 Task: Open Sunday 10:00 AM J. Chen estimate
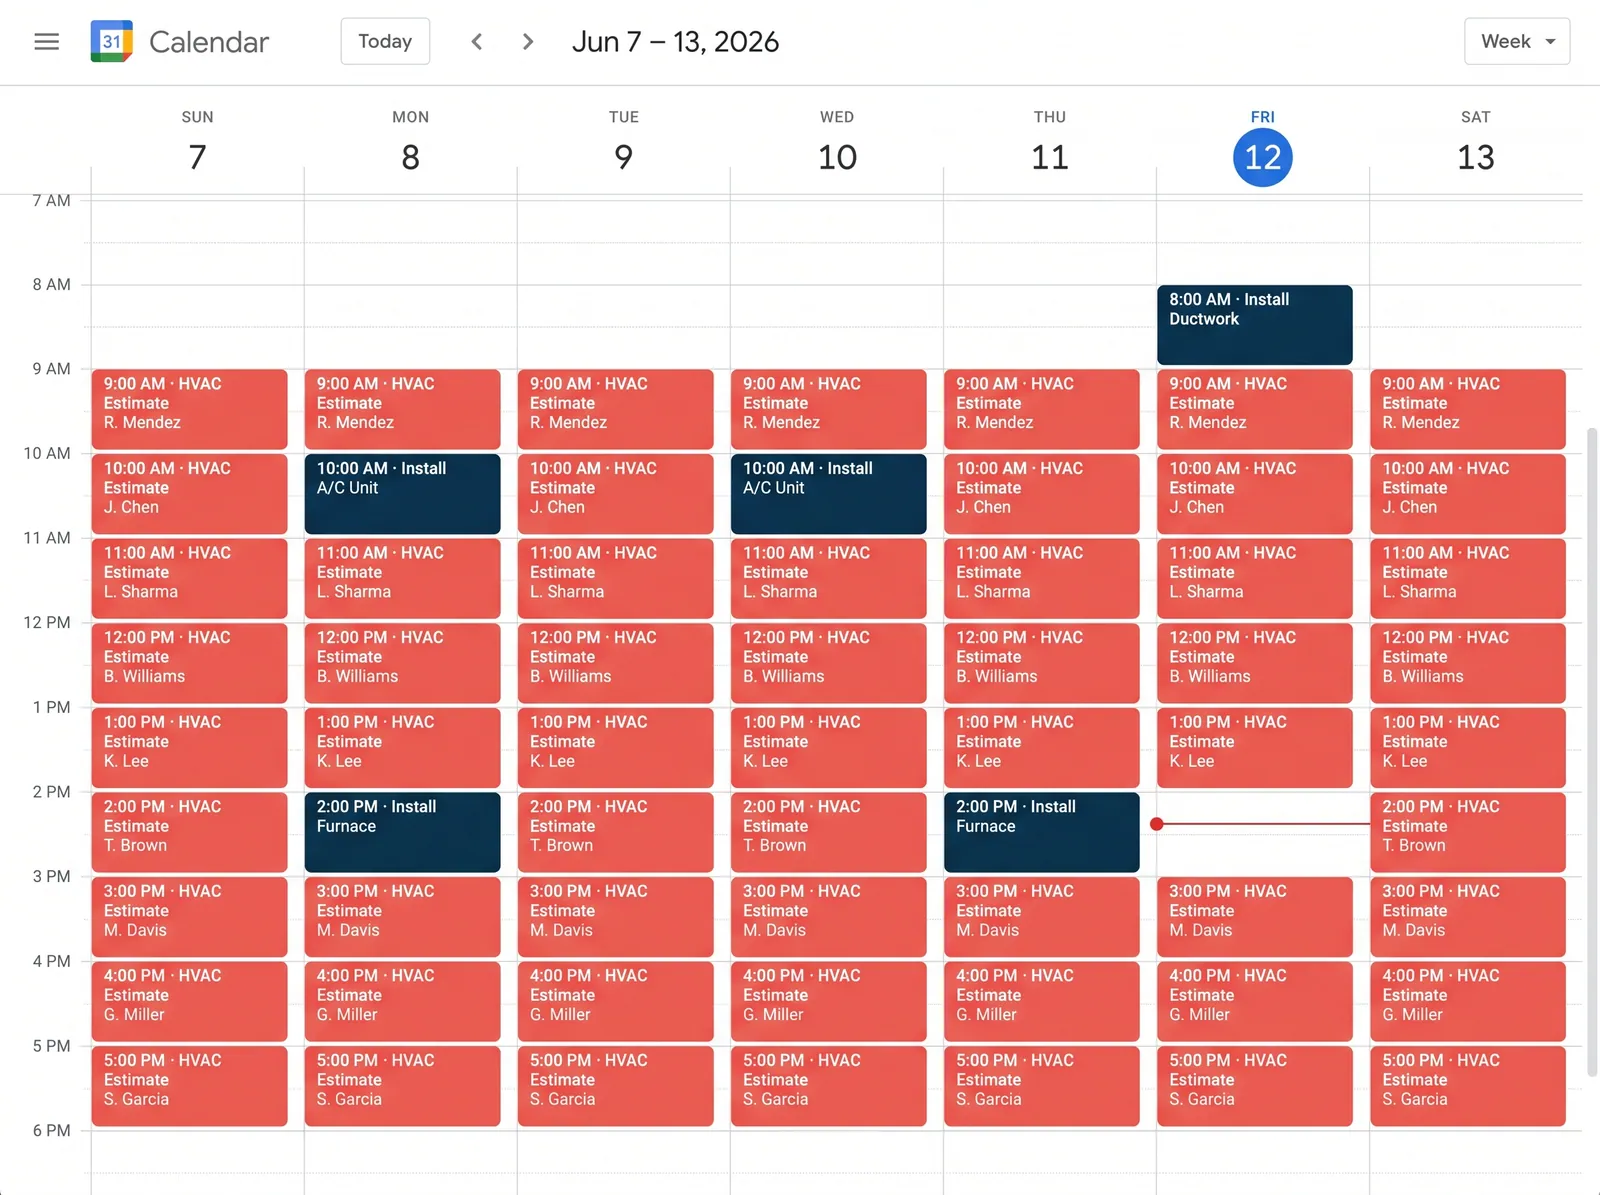click(189, 494)
